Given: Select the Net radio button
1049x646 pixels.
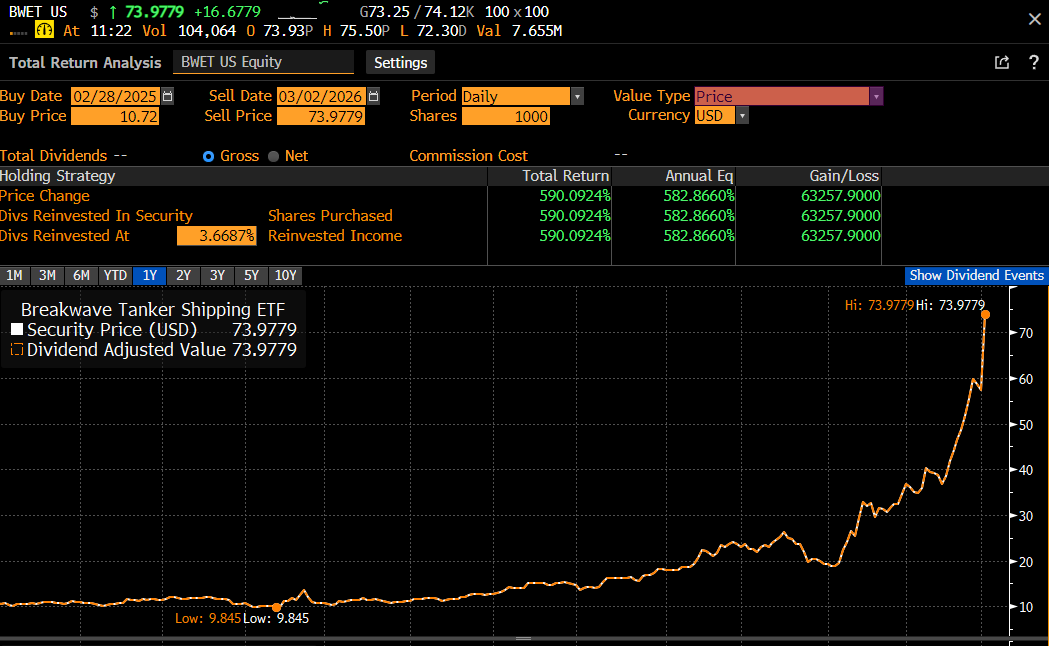Looking at the screenshot, I should point(274,156).
